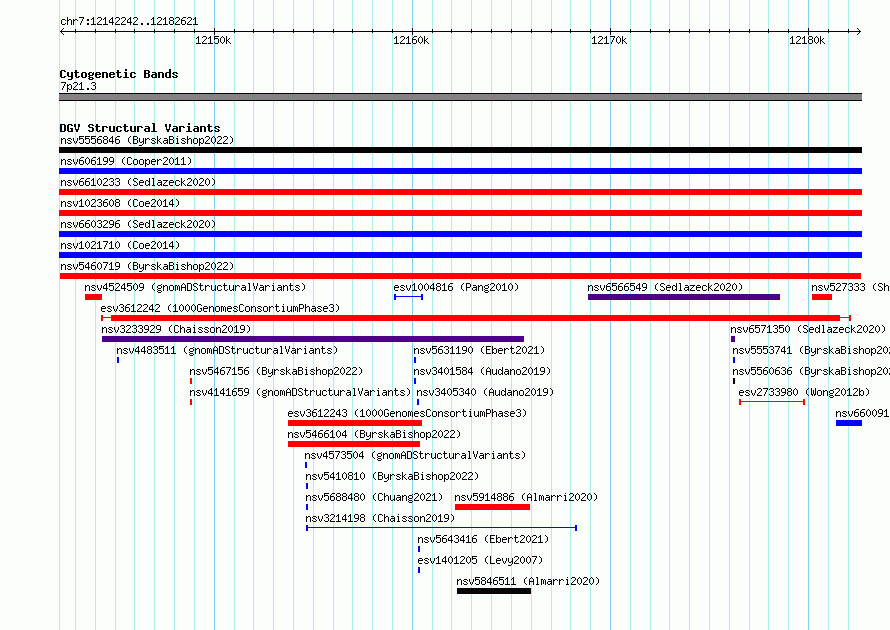Open the nsv5643416 (Ebert2021) label
This screenshot has height=630, width=890.
tap(483, 539)
